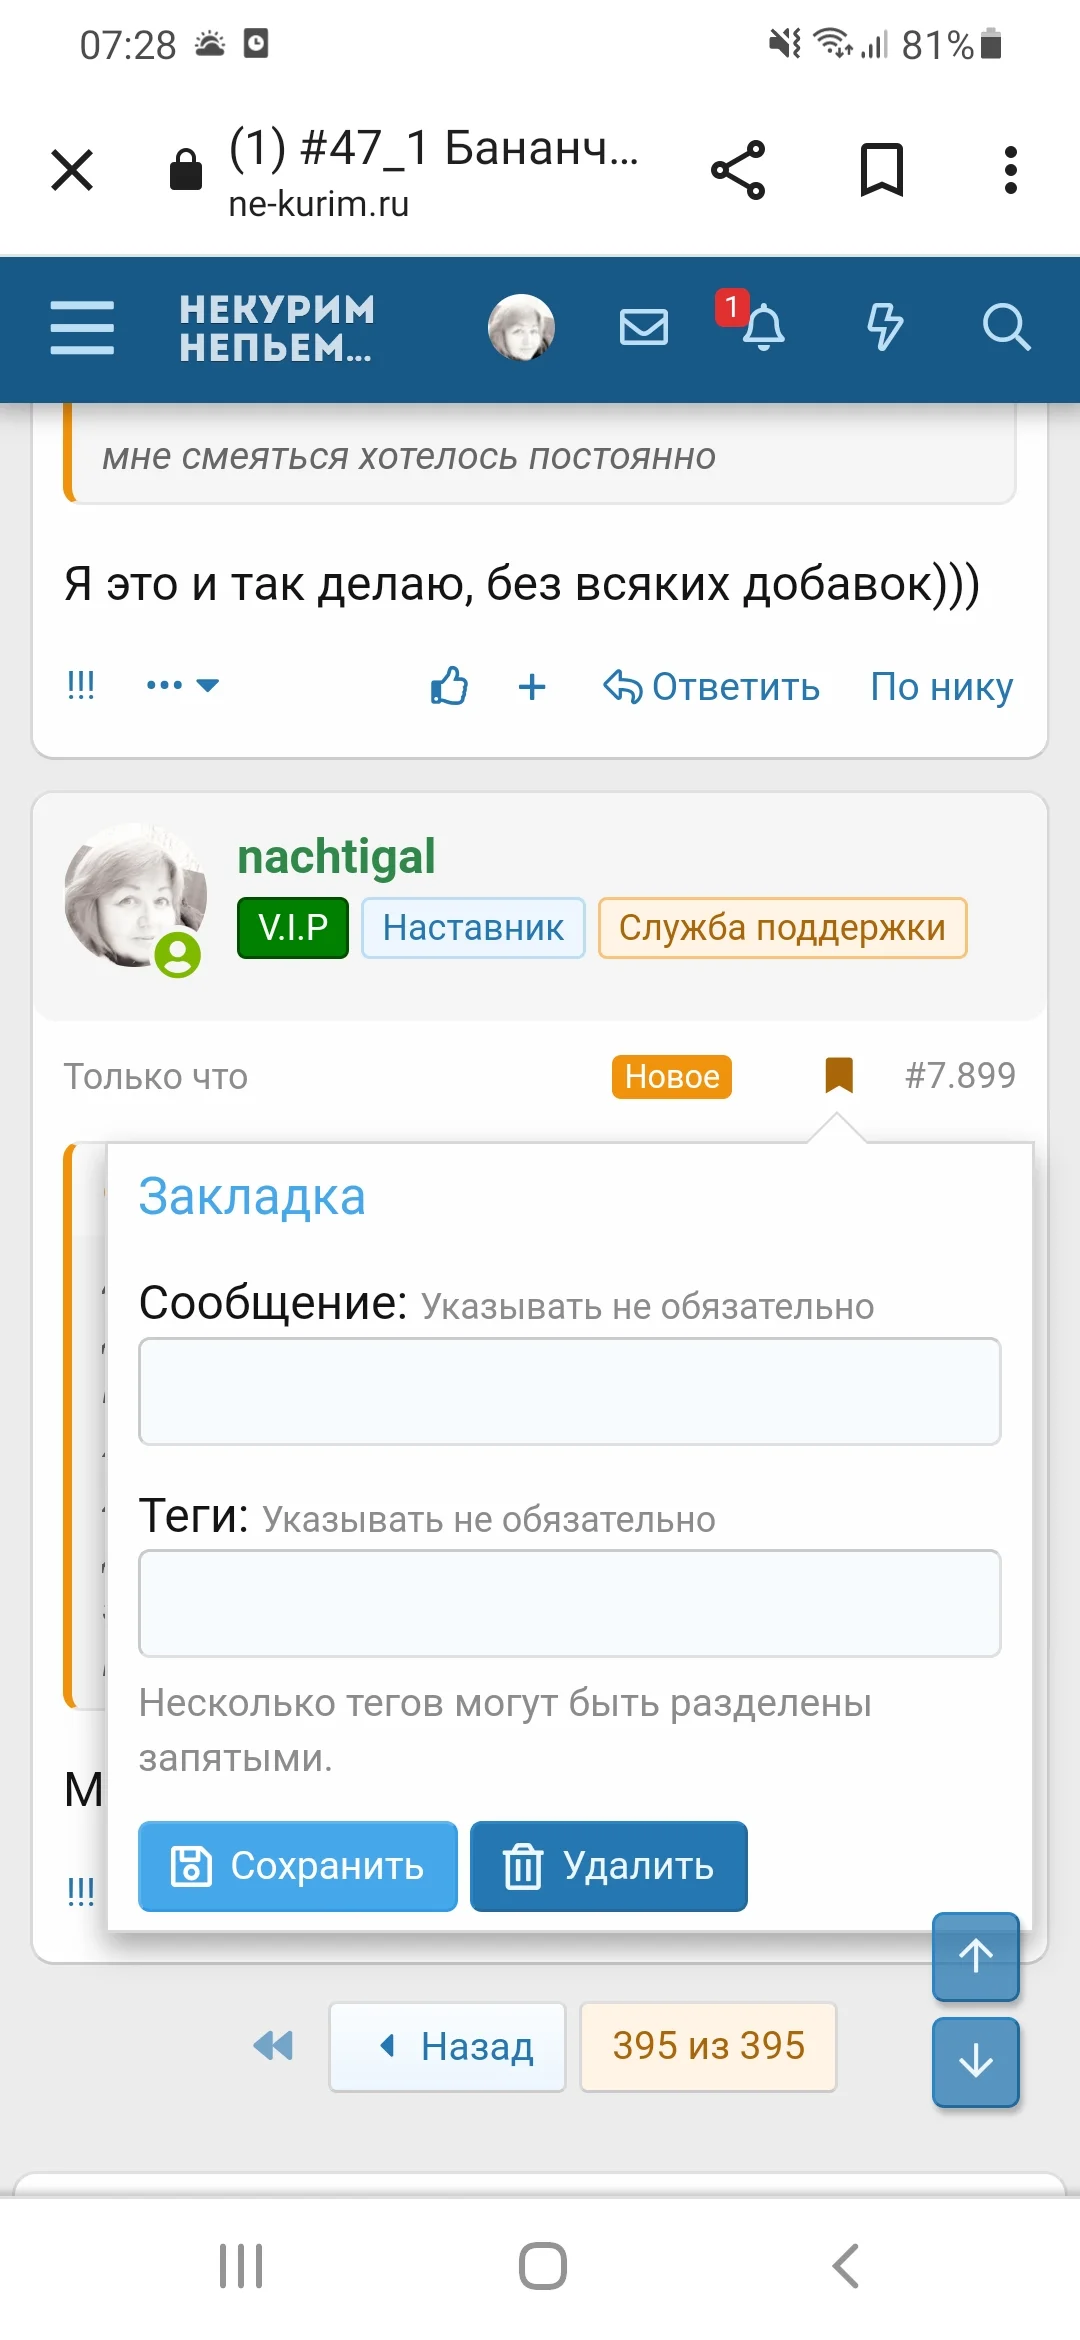Screen dimensions: 1080x2340
Task: Tap Android back button
Action: pyautogui.click(x=846, y=2266)
